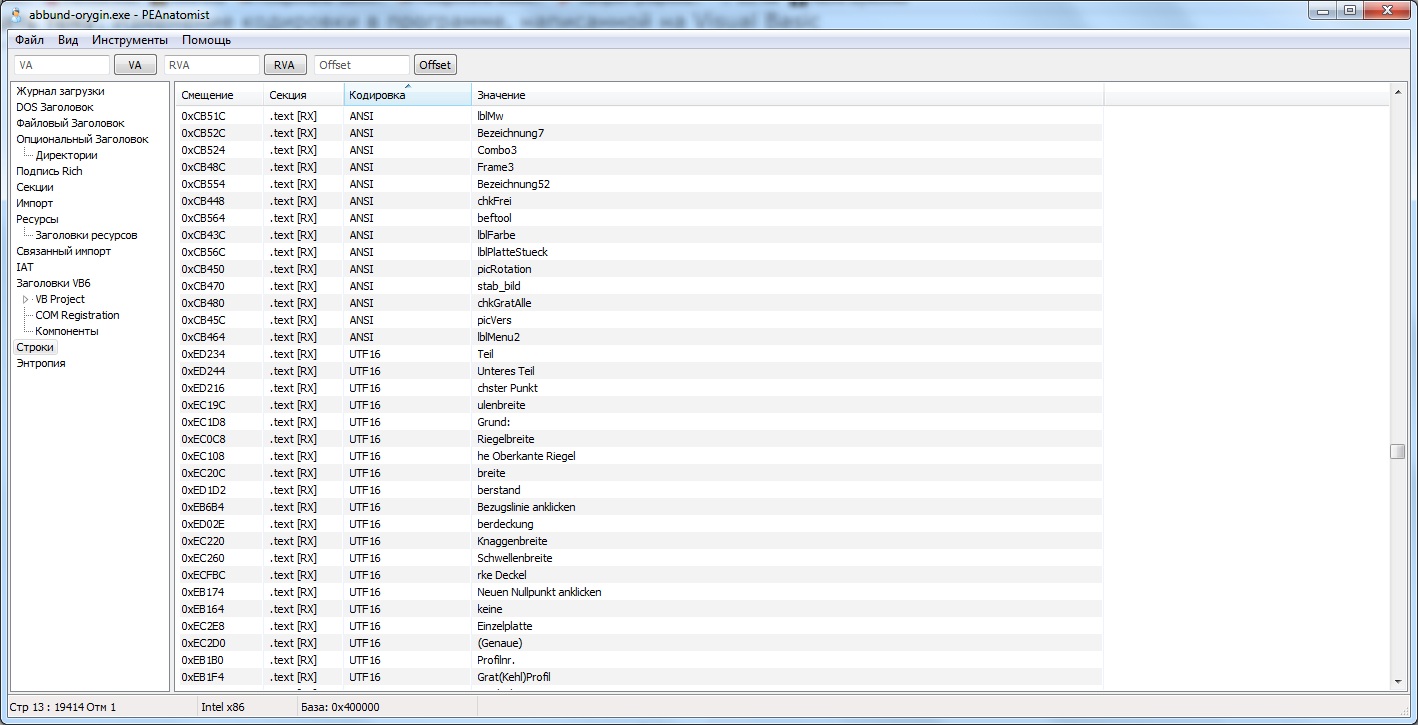Sort by the Кодировка column header
This screenshot has height=725, width=1418.
click(x=407, y=95)
